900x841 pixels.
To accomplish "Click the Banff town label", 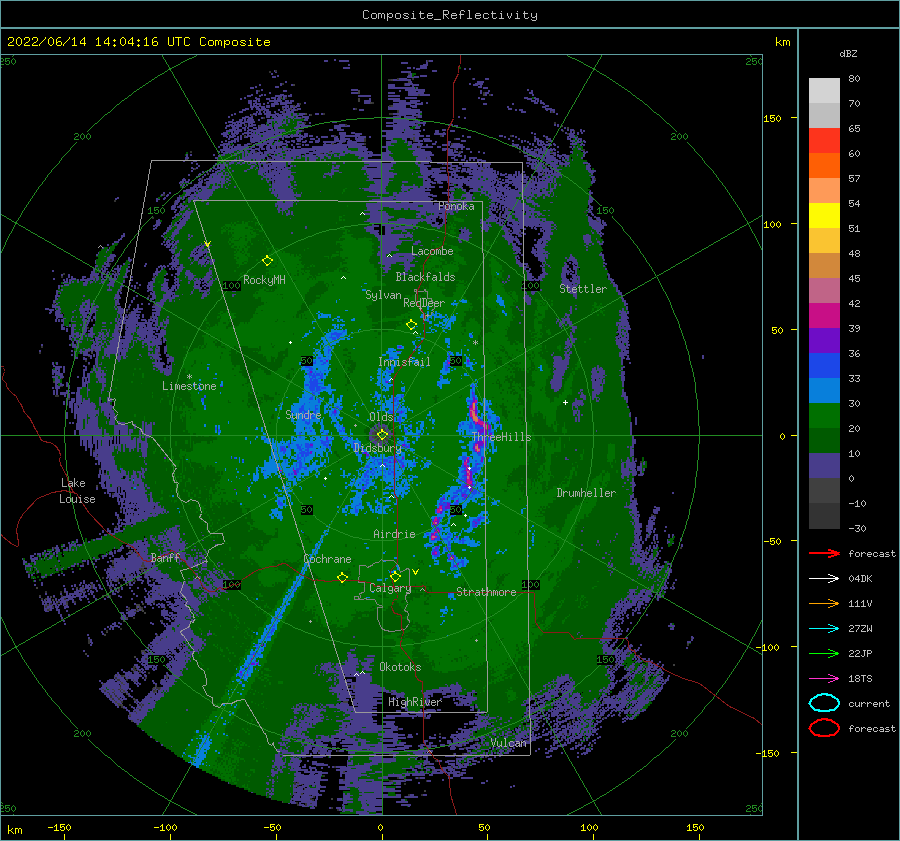I will [x=165, y=557].
